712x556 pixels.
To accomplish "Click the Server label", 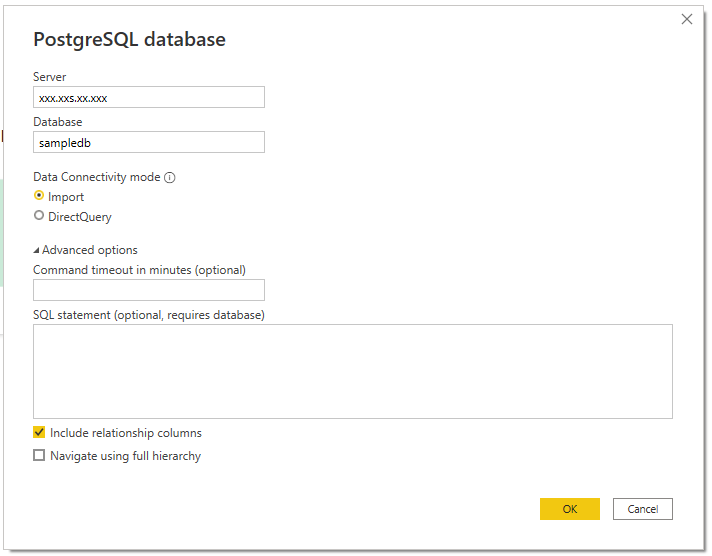I will (x=49, y=77).
